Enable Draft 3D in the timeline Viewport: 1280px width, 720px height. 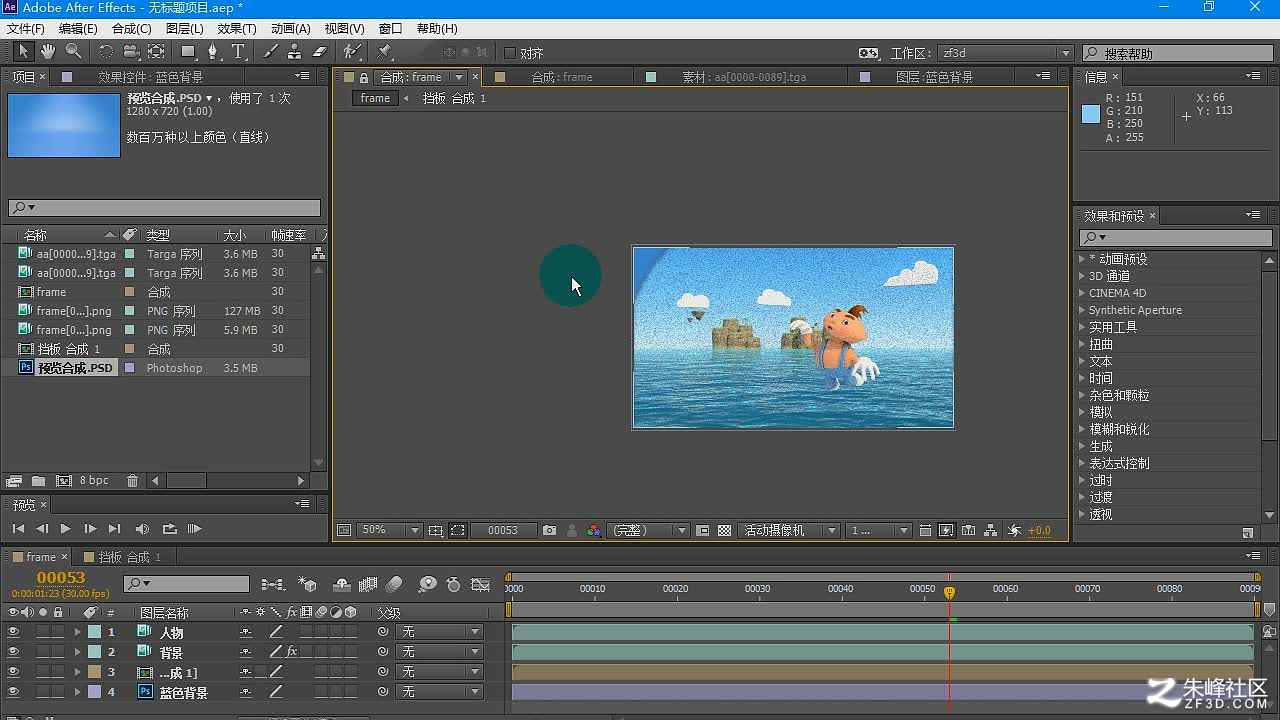click(x=308, y=584)
